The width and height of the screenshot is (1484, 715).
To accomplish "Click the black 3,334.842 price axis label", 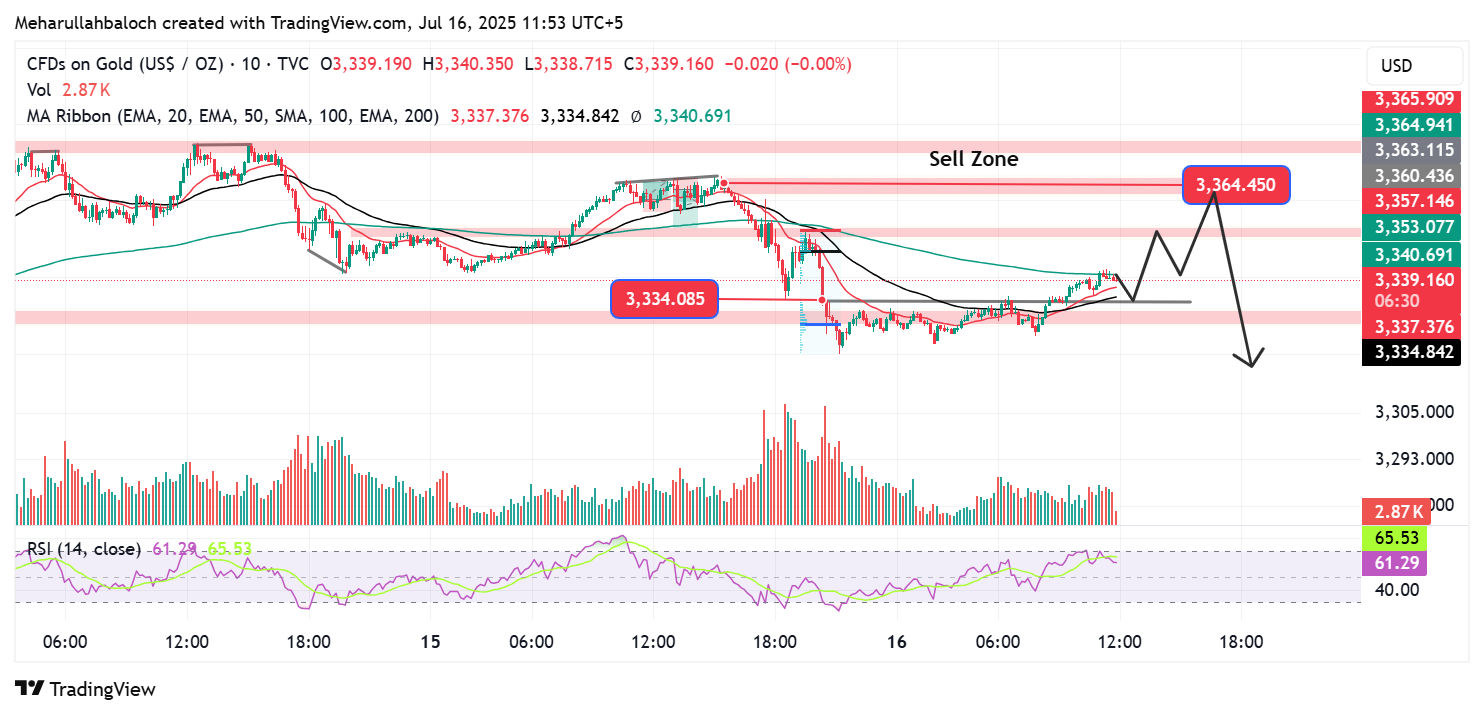I will [x=1412, y=351].
